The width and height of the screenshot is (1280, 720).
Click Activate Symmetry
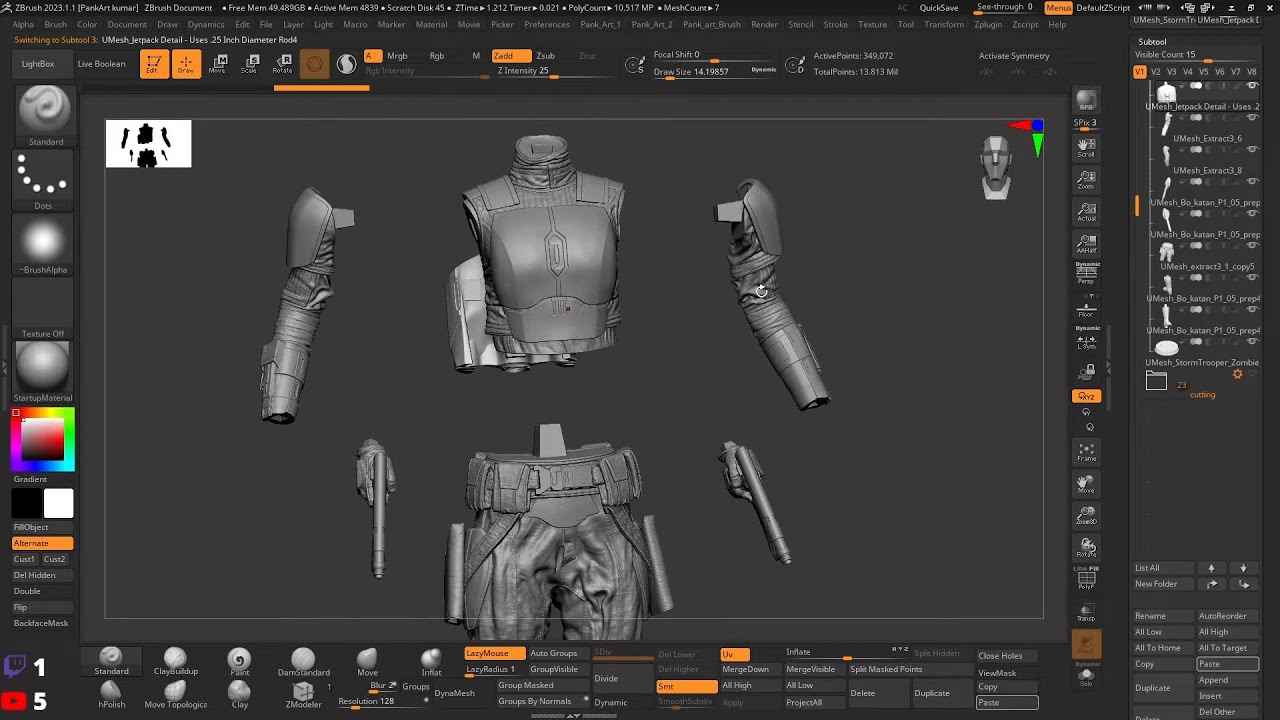point(1014,56)
